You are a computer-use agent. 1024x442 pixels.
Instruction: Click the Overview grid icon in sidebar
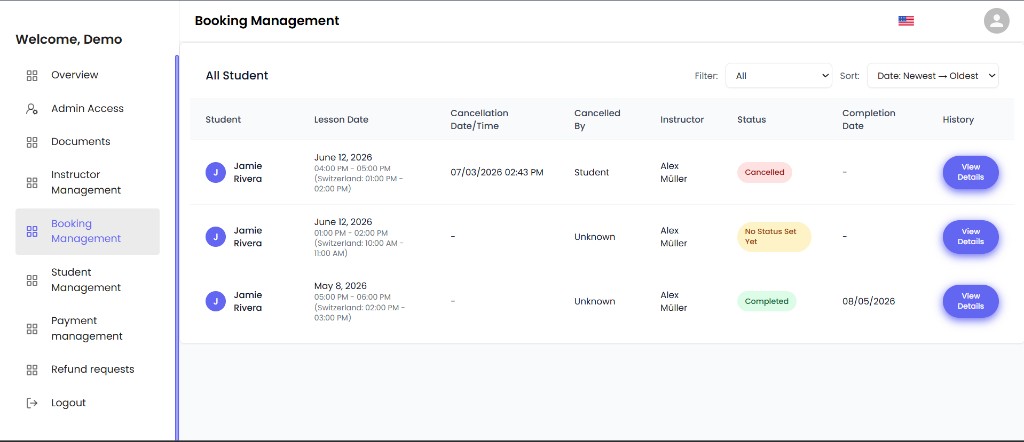31,75
